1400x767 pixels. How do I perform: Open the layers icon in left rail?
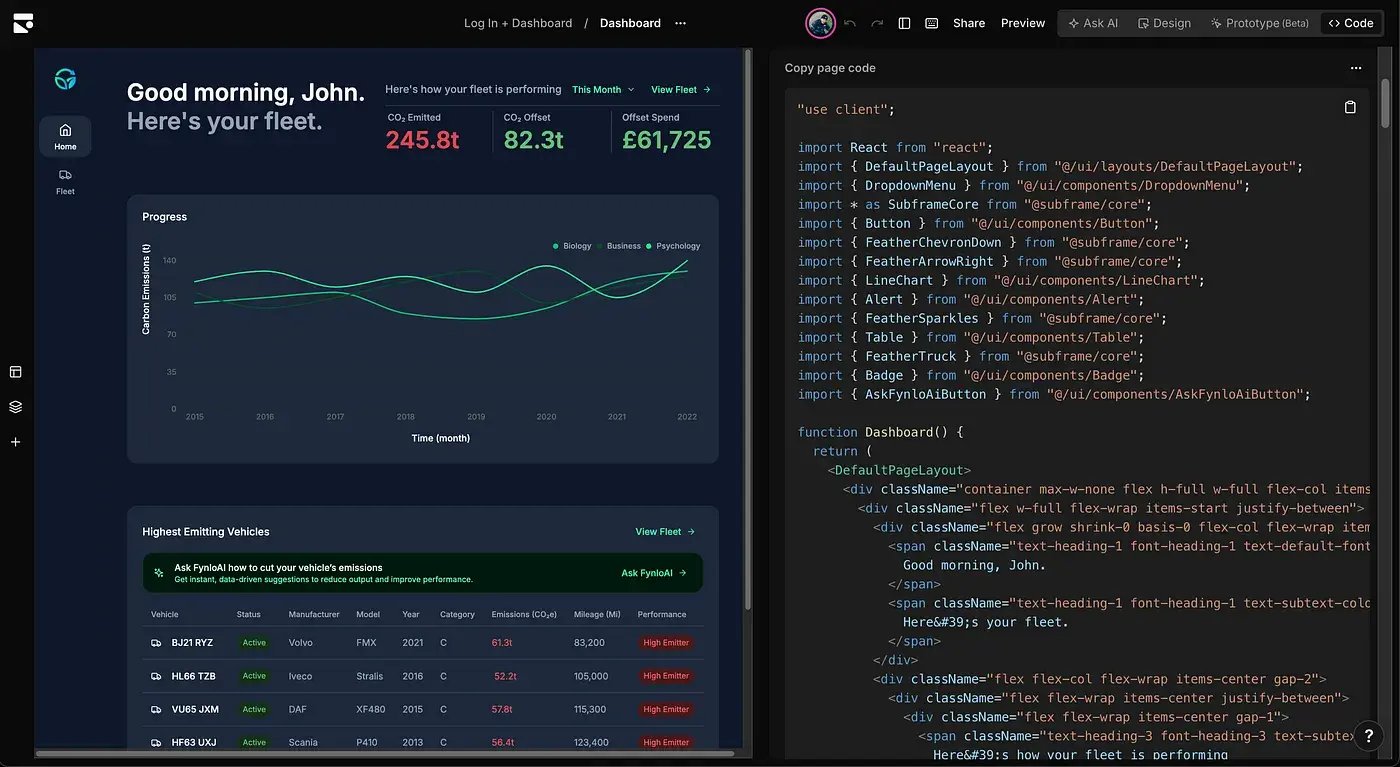pyautogui.click(x=16, y=407)
